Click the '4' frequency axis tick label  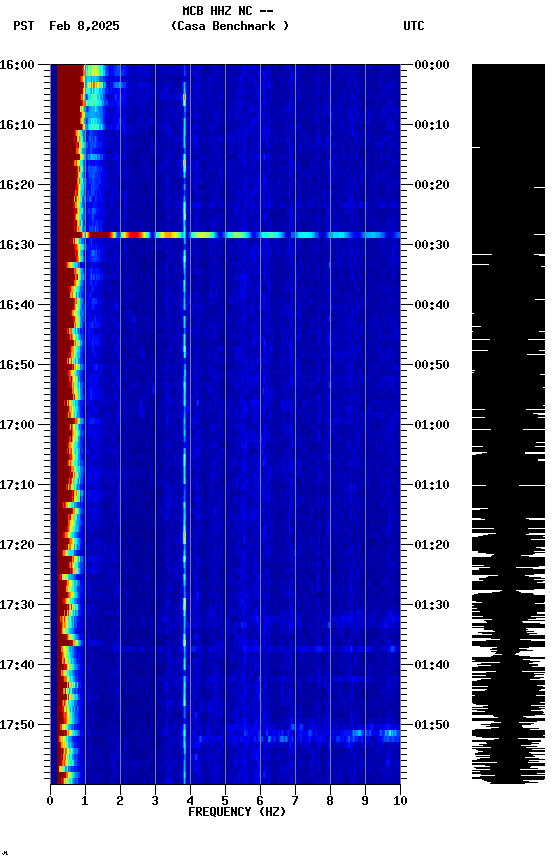[x=190, y=801]
